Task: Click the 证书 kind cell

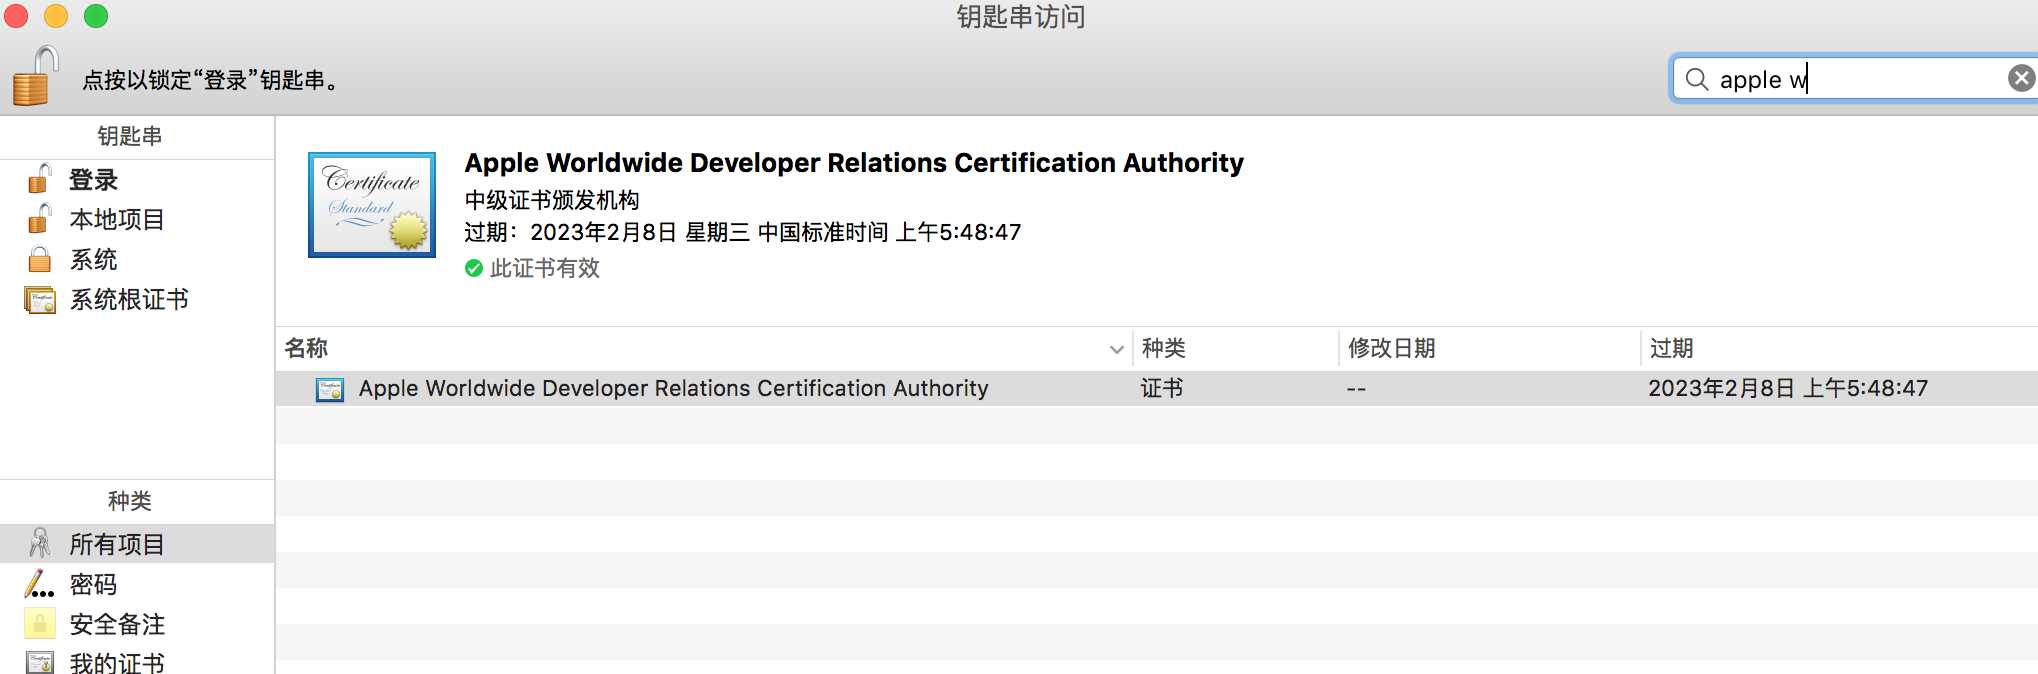Action: tap(1162, 388)
